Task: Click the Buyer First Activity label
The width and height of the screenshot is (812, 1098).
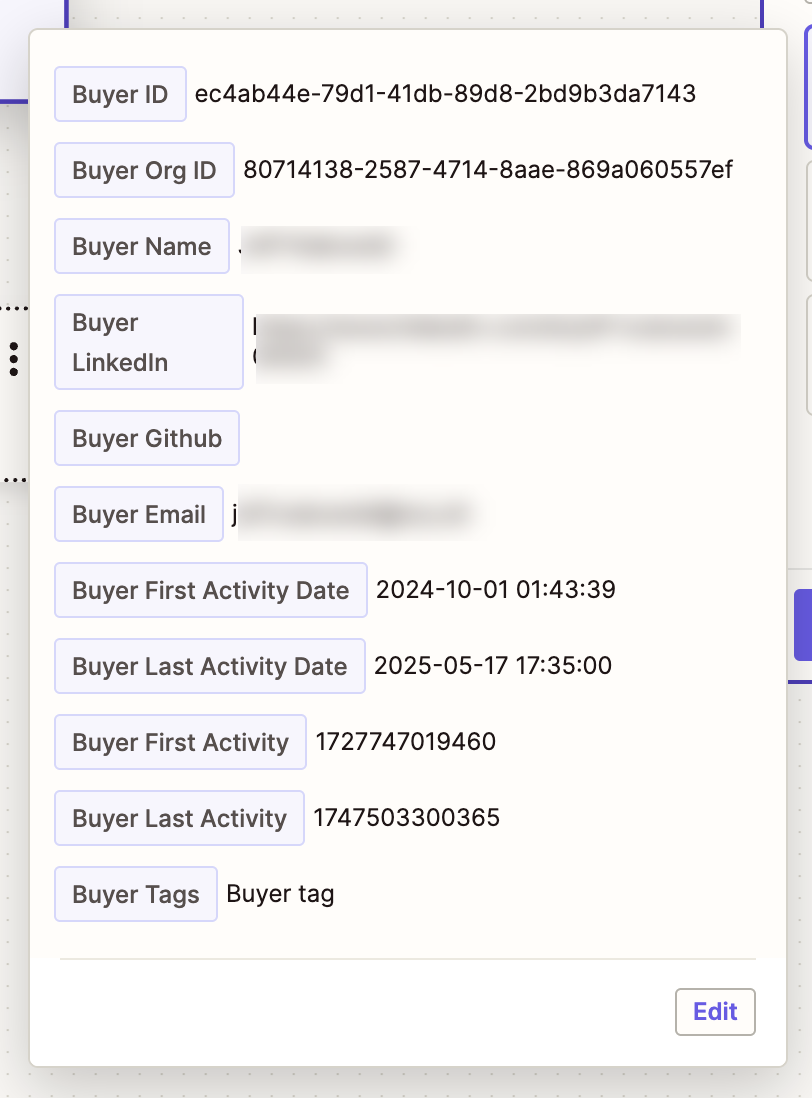Action: tap(180, 743)
